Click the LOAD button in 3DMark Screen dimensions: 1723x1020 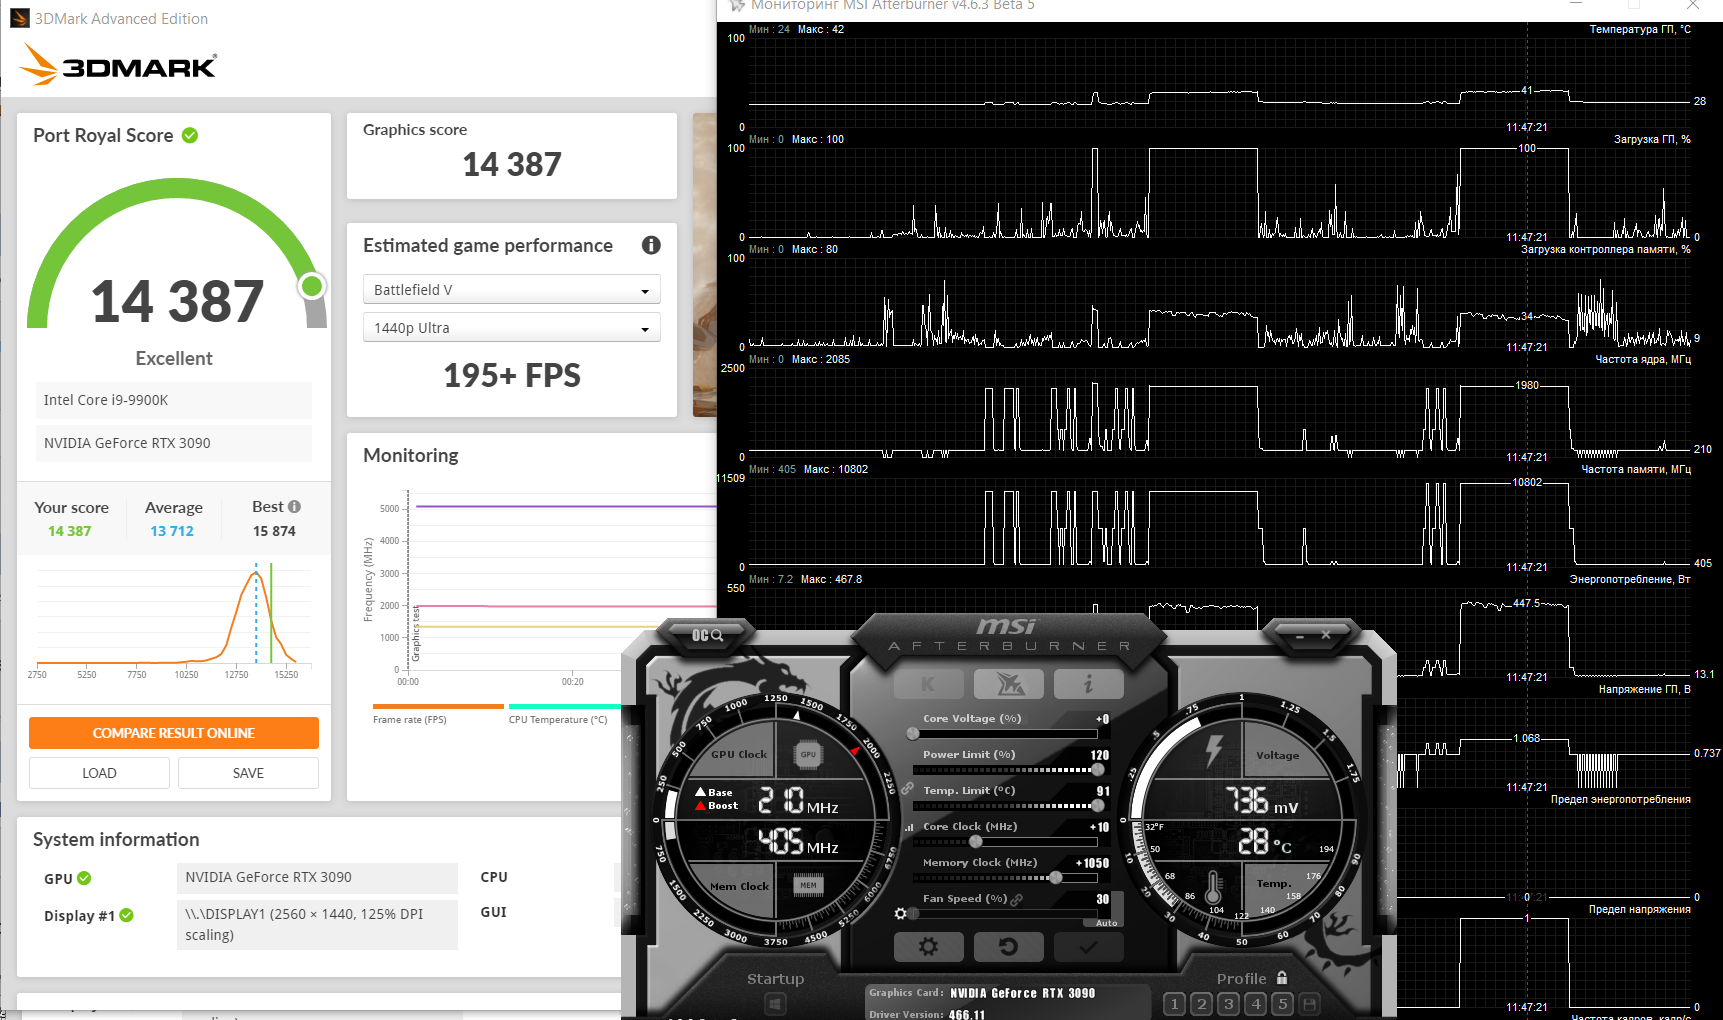[x=99, y=773]
